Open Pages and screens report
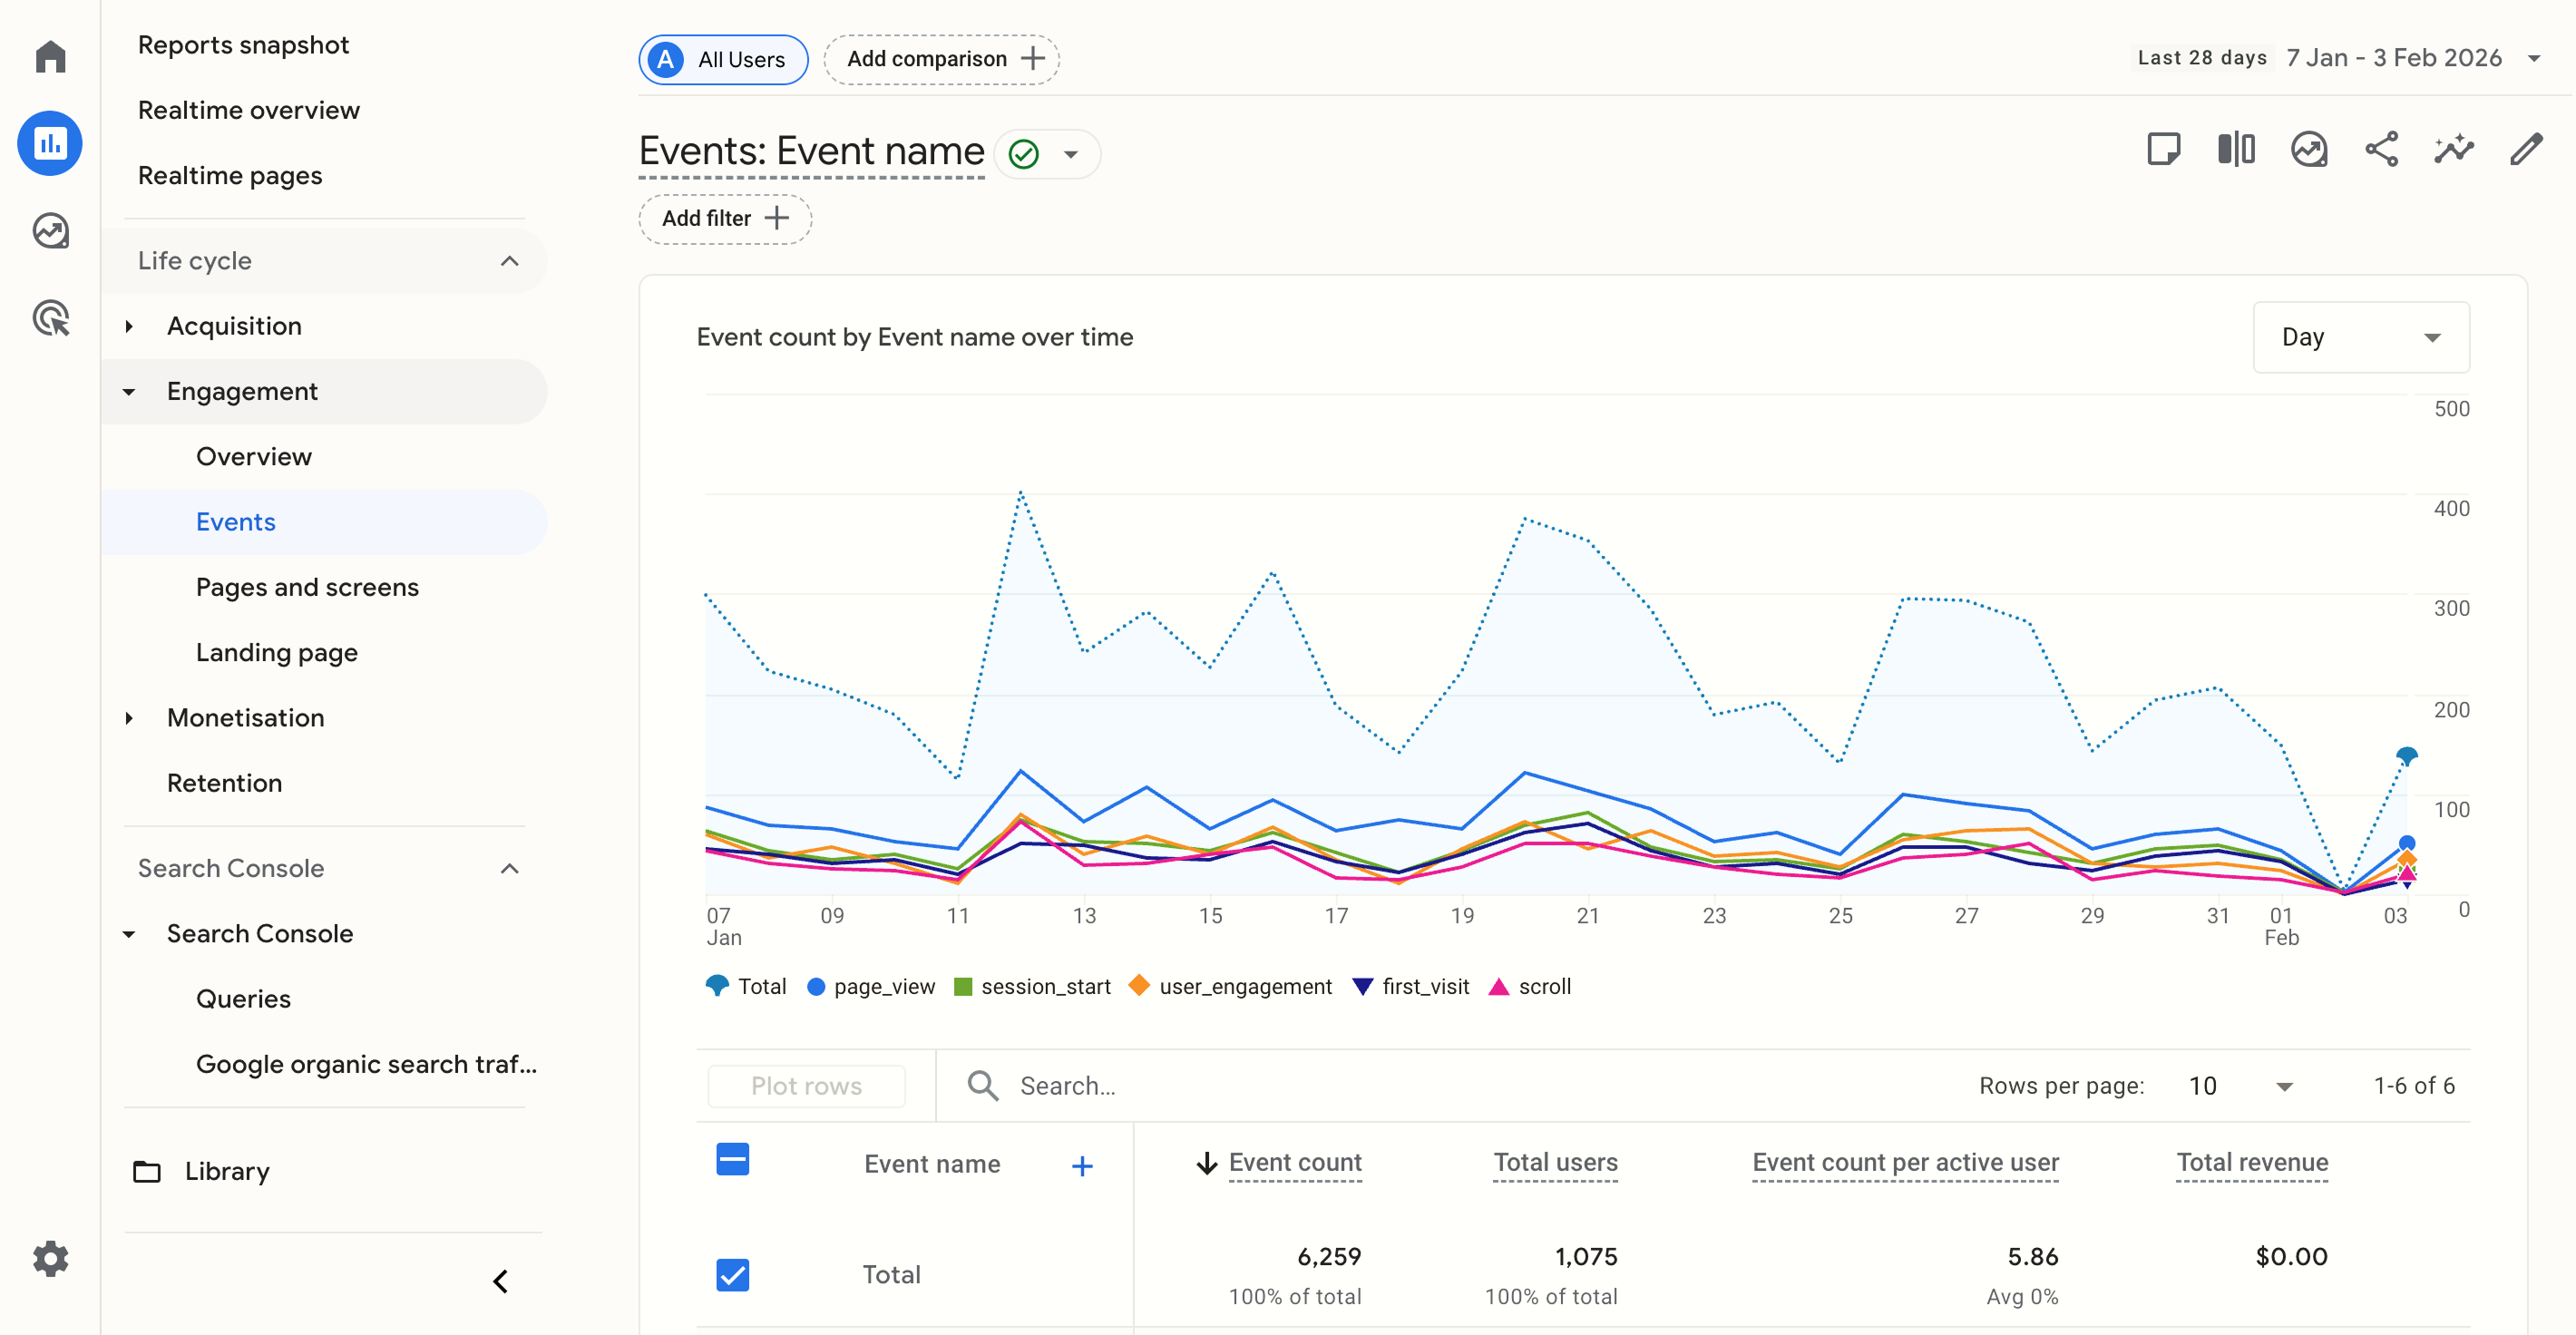Viewport: 2576px width, 1335px height. click(x=307, y=587)
